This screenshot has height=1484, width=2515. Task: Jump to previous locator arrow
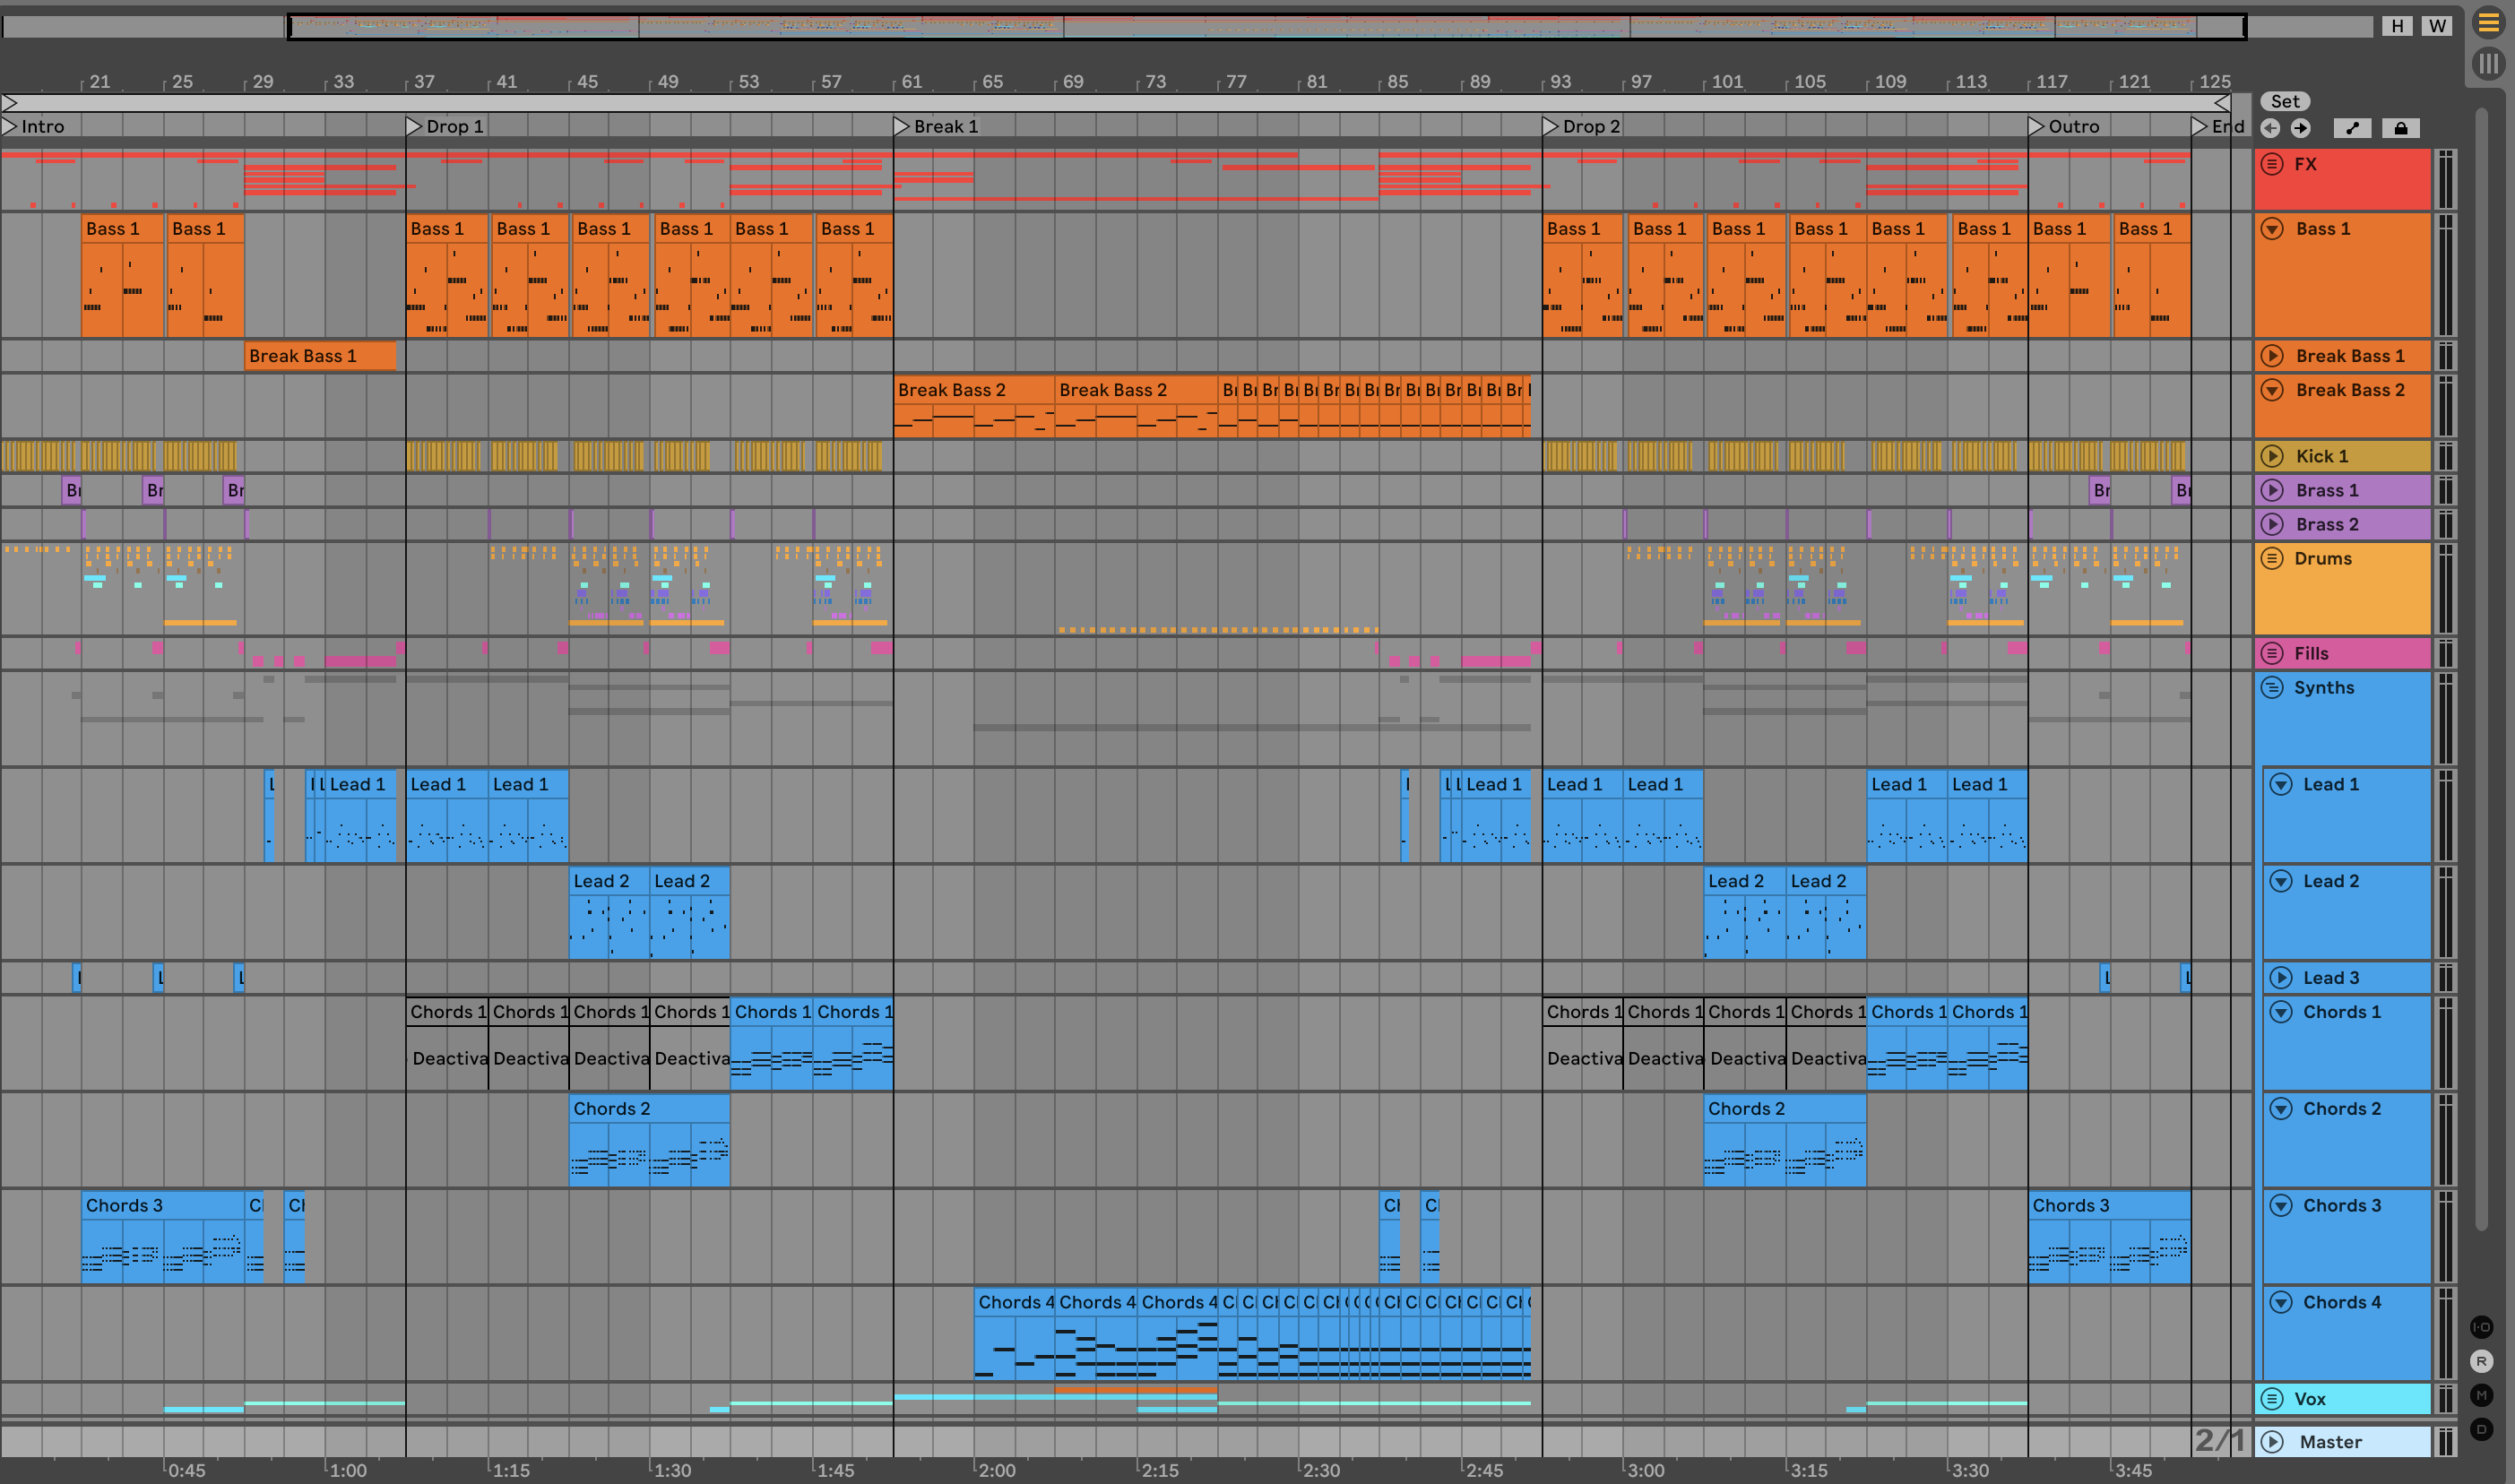point(2271,128)
